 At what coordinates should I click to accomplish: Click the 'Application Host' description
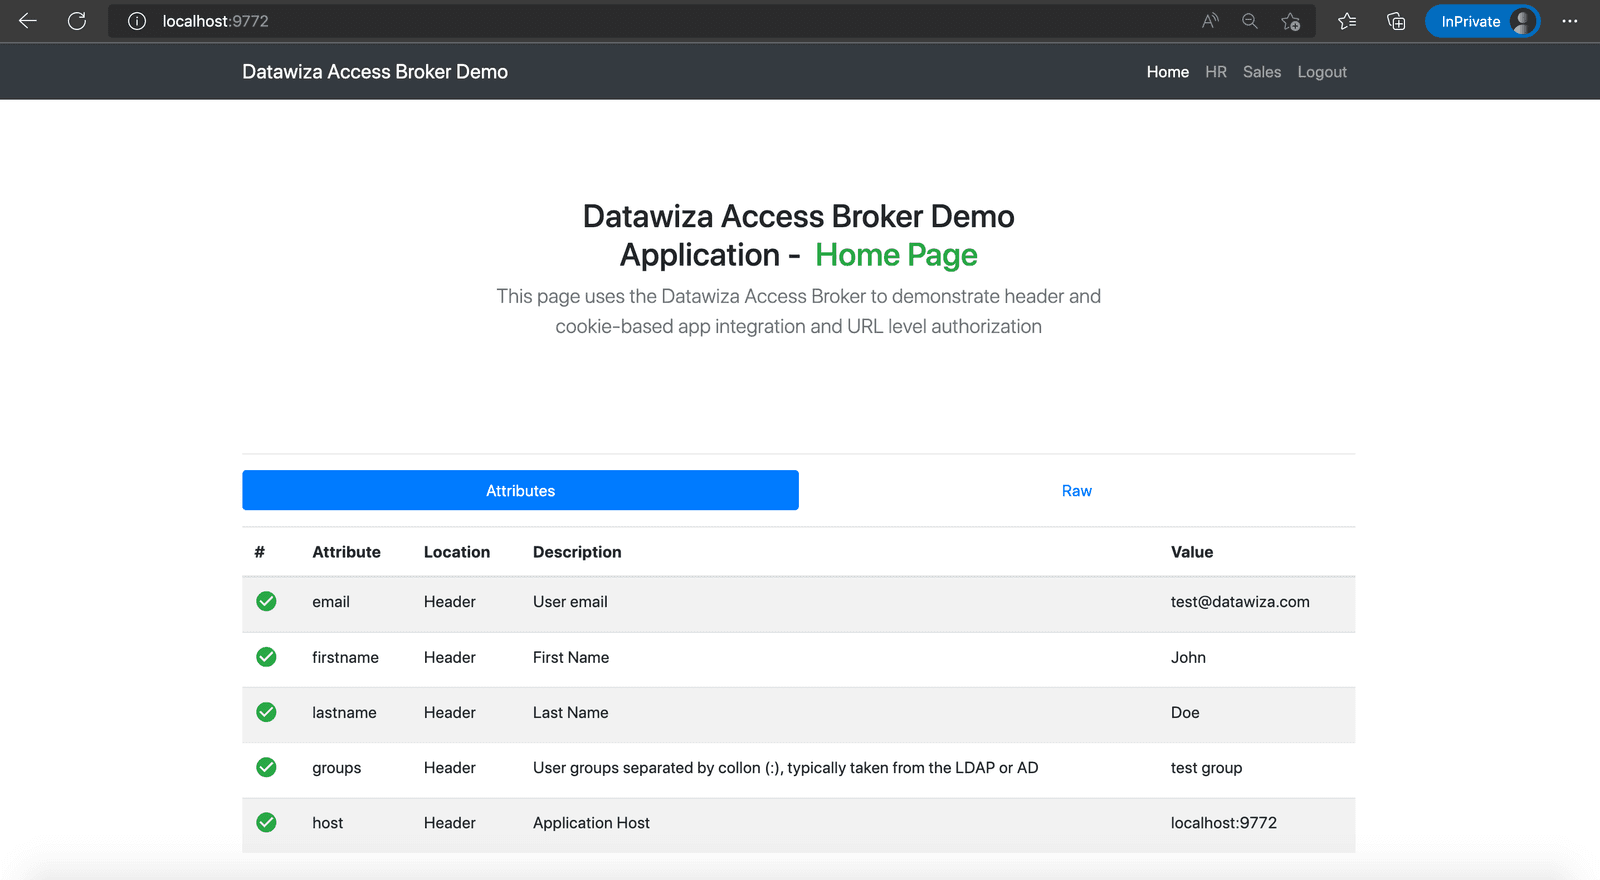591,823
